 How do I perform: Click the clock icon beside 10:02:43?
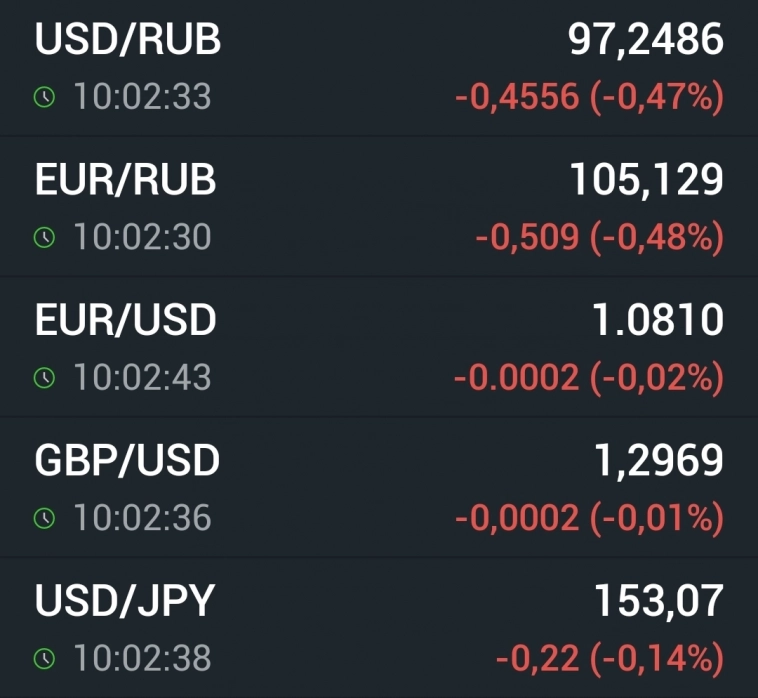pyautogui.click(x=43, y=377)
